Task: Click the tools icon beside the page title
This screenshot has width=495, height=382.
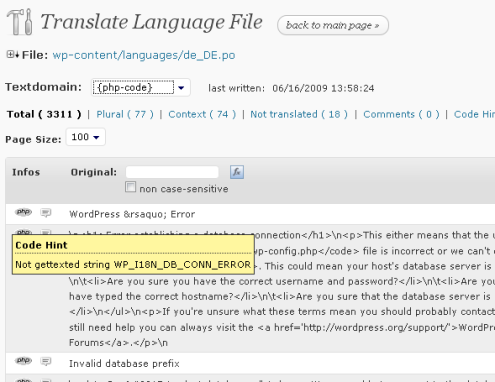Action: (20, 22)
